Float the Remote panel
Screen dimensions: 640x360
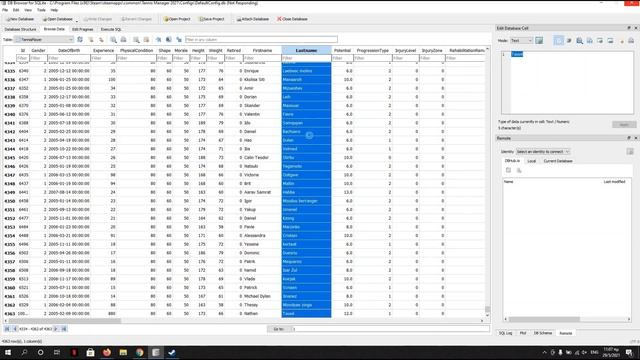(629, 138)
